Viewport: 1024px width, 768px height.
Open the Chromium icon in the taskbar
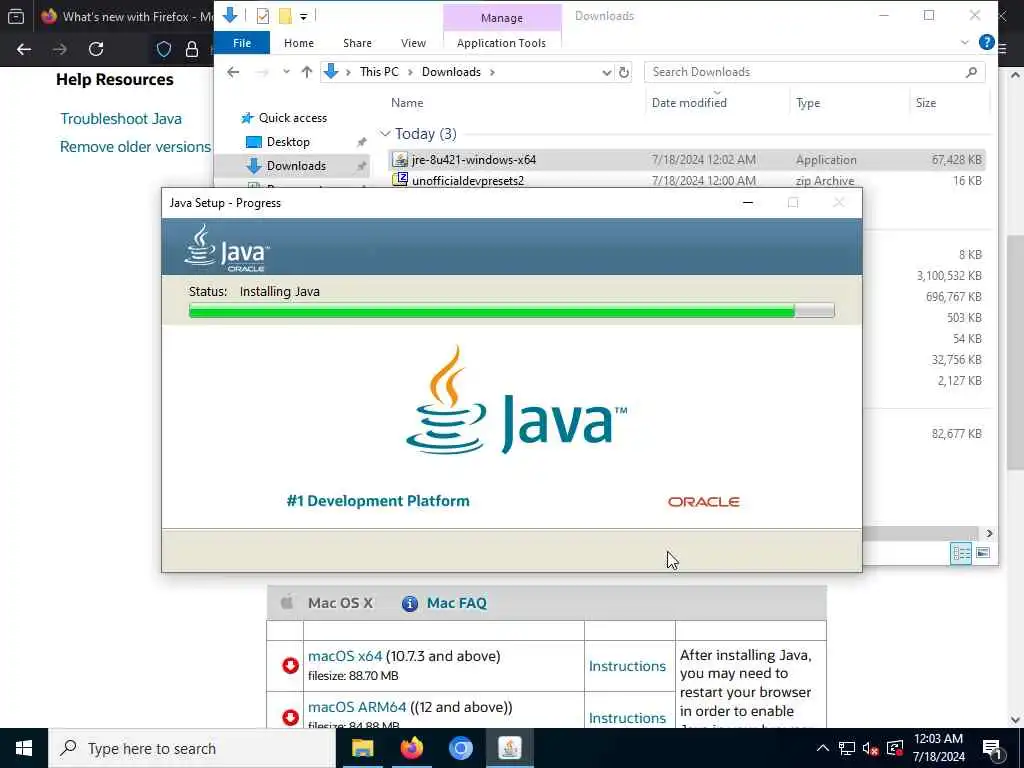(x=460, y=748)
